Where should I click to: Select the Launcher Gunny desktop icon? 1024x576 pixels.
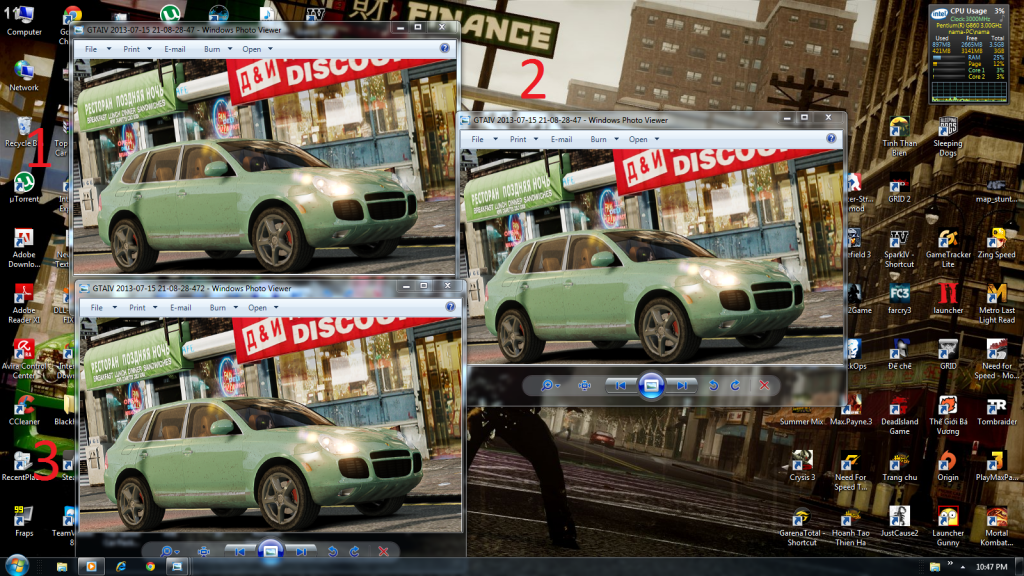tap(948, 526)
